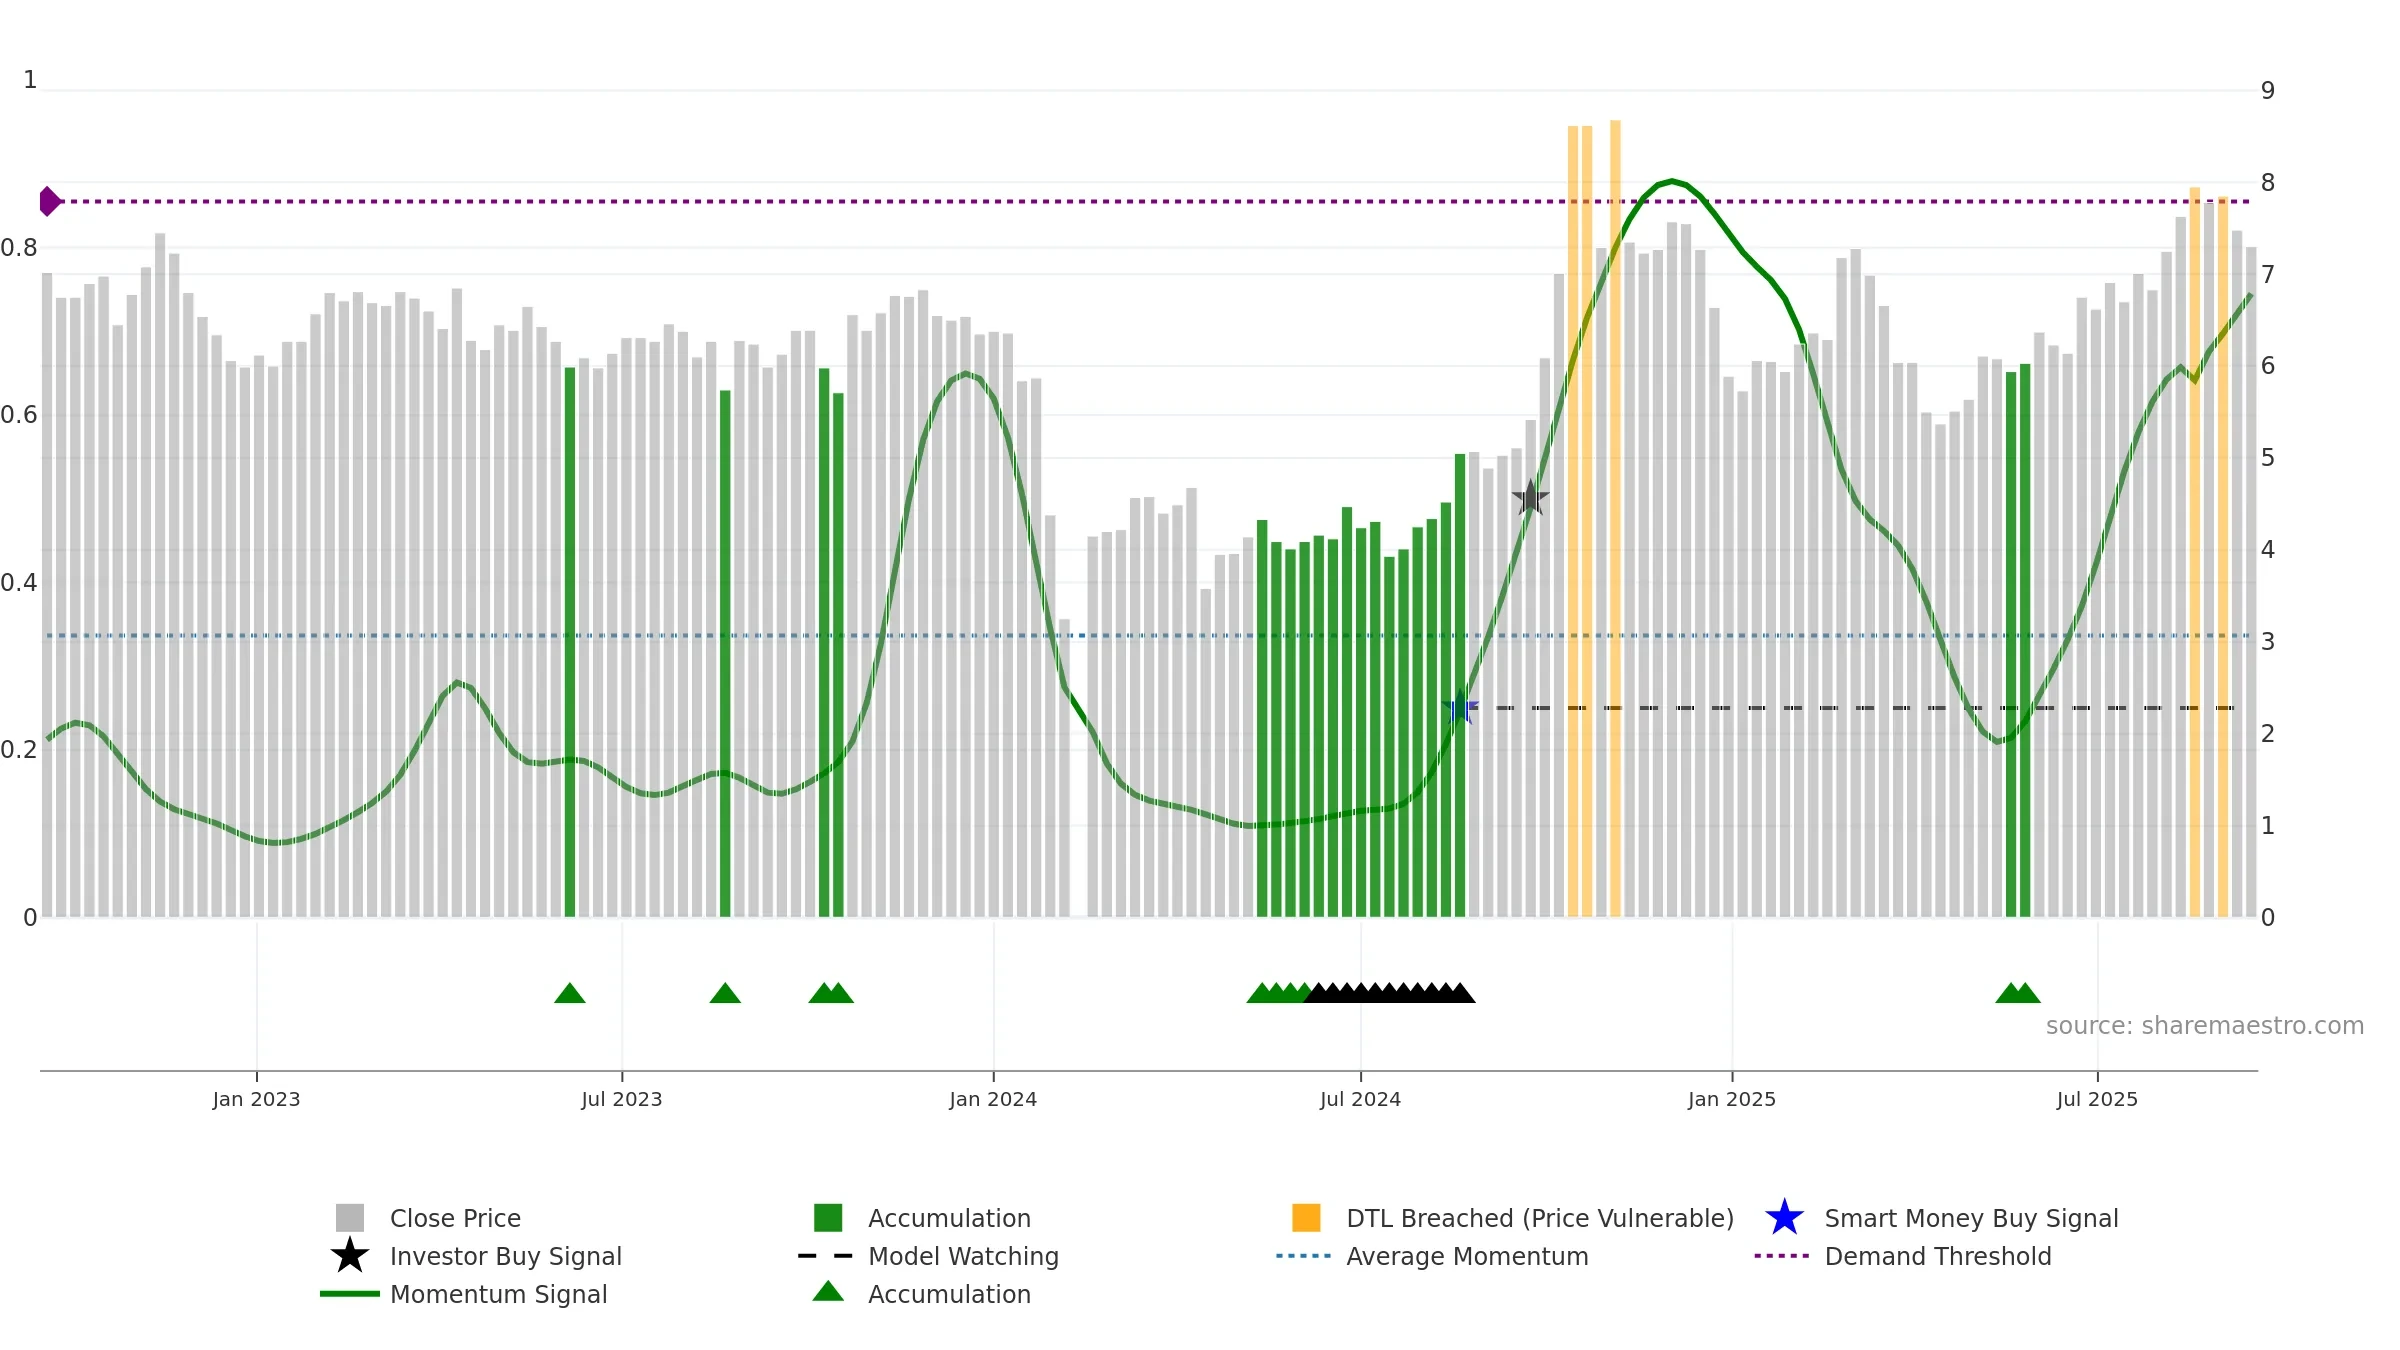Click the orange DTL Breached legend swatch

click(x=1306, y=1217)
